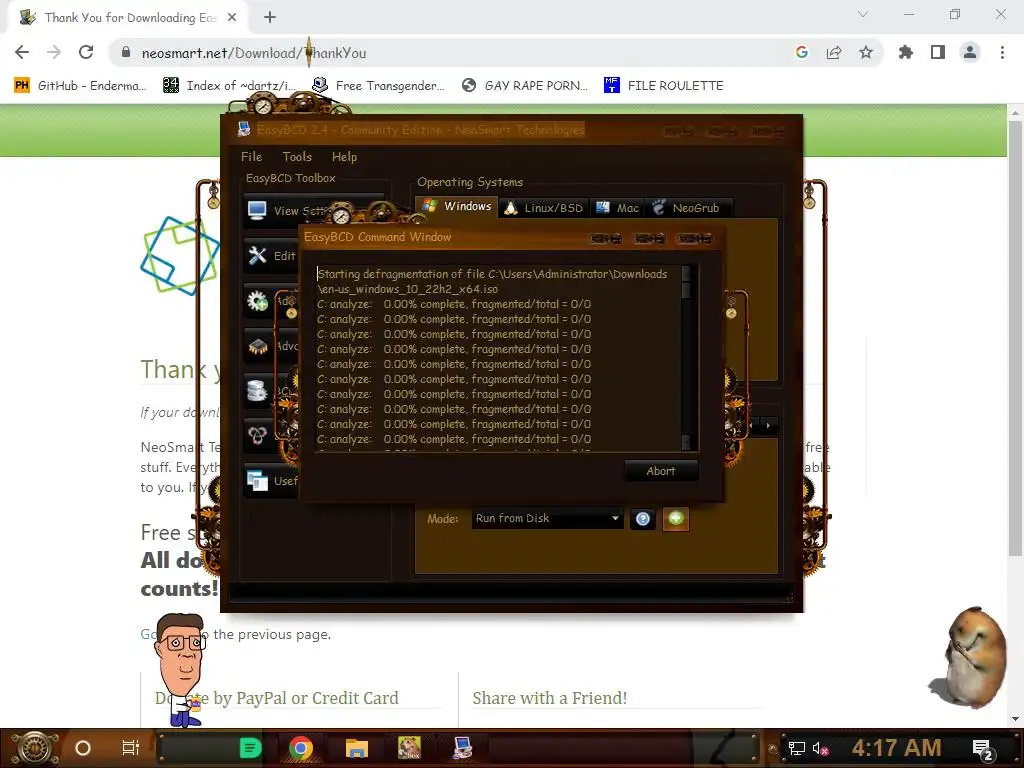Click the BCD Backup database icon

(x=258, y=391)
